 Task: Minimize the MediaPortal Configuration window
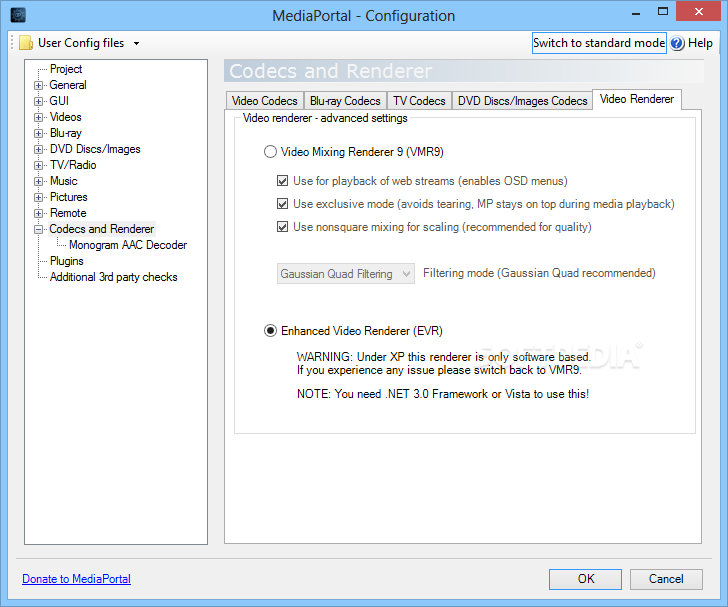coord(636,13)
